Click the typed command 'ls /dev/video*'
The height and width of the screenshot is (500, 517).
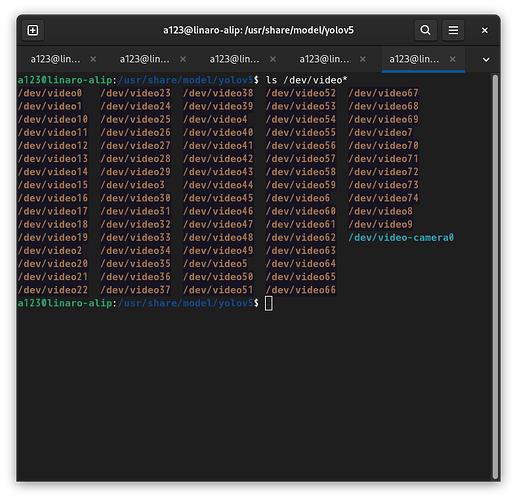coord(306,80)
